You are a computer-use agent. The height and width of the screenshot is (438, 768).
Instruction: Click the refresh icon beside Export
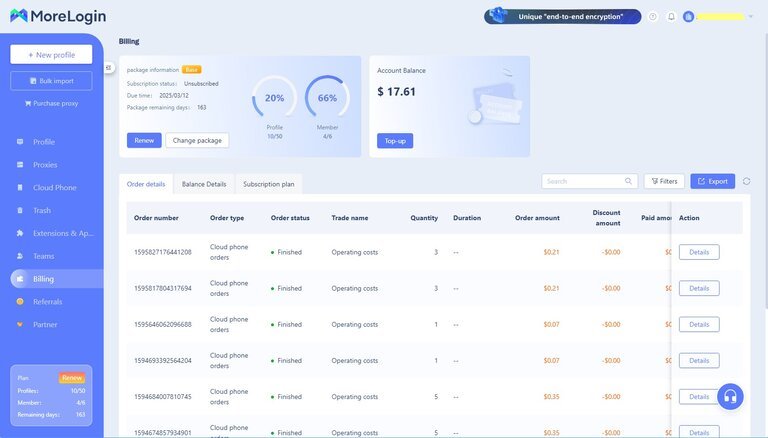pos(747,181)
